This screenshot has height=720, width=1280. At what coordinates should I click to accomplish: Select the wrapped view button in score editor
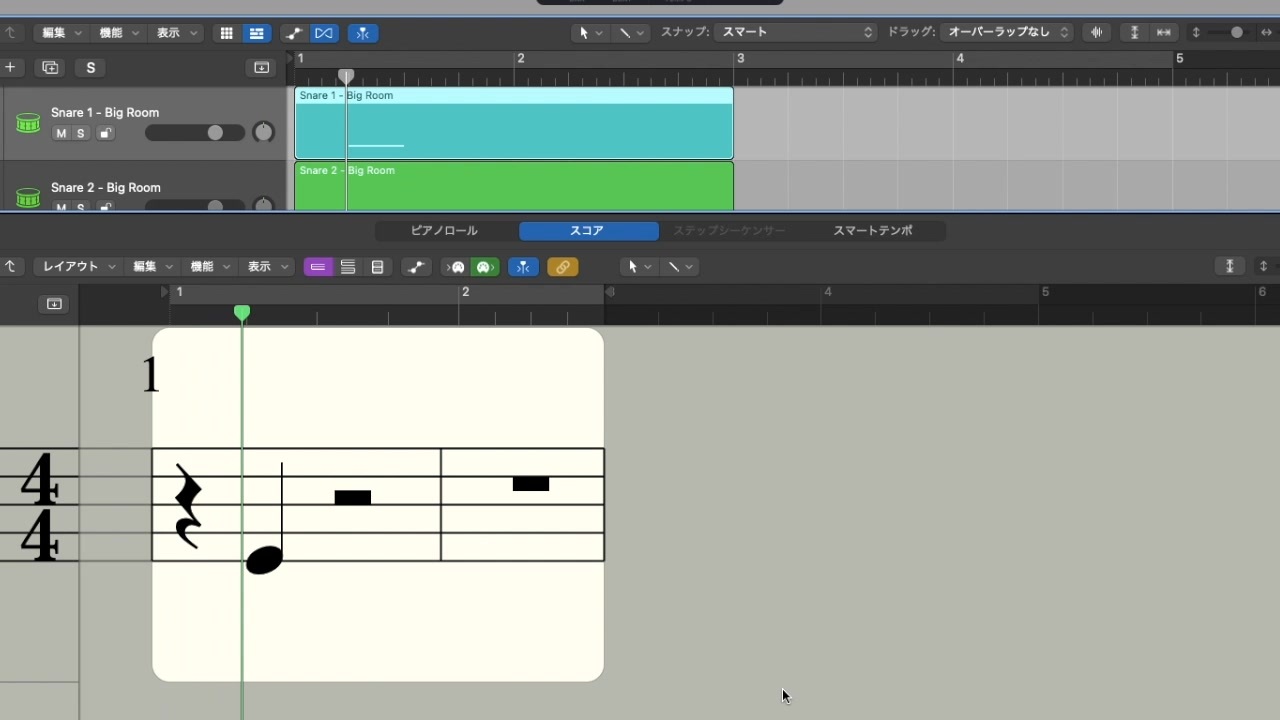[348, 267]
